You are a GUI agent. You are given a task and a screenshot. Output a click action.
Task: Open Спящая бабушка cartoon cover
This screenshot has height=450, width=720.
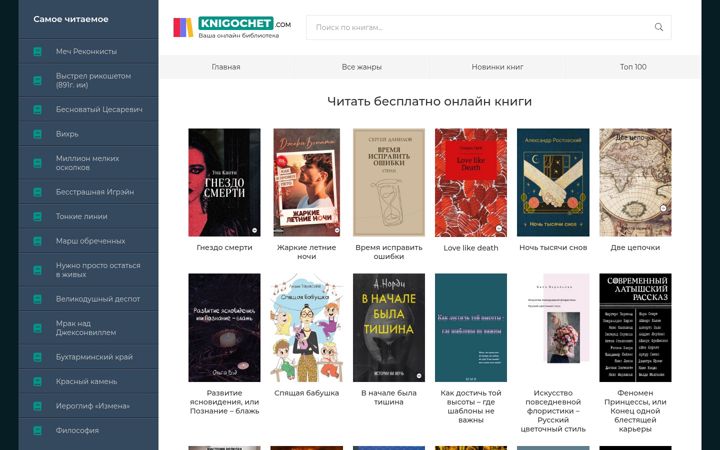click(x=307, y=328)
